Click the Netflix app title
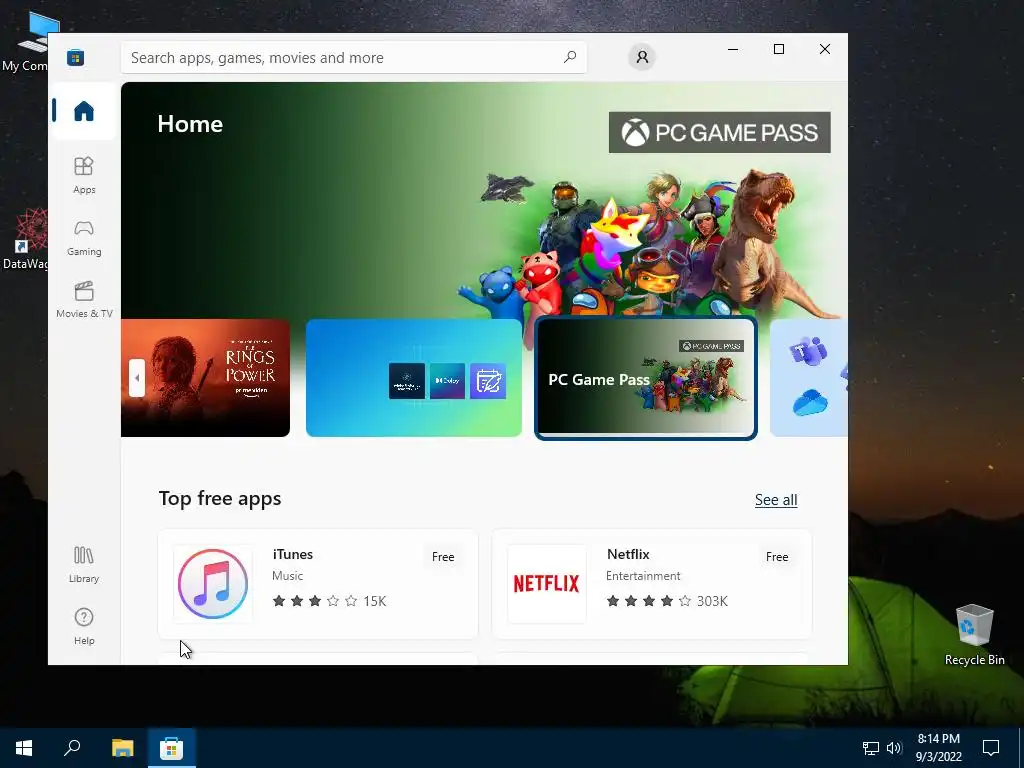This screenshot has height=768, width=1024. coord(628,554)
